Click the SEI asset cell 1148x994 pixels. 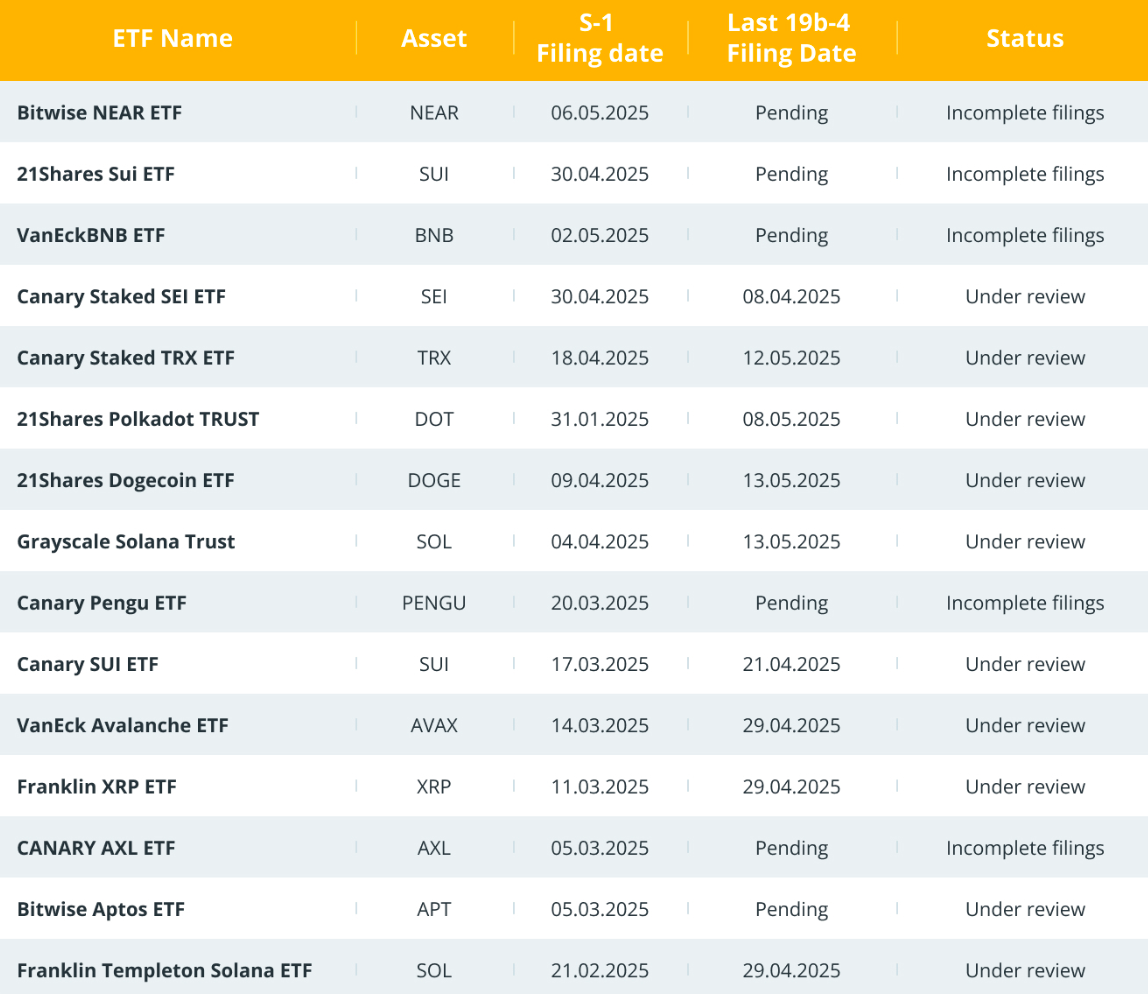[x=434, y=296]
